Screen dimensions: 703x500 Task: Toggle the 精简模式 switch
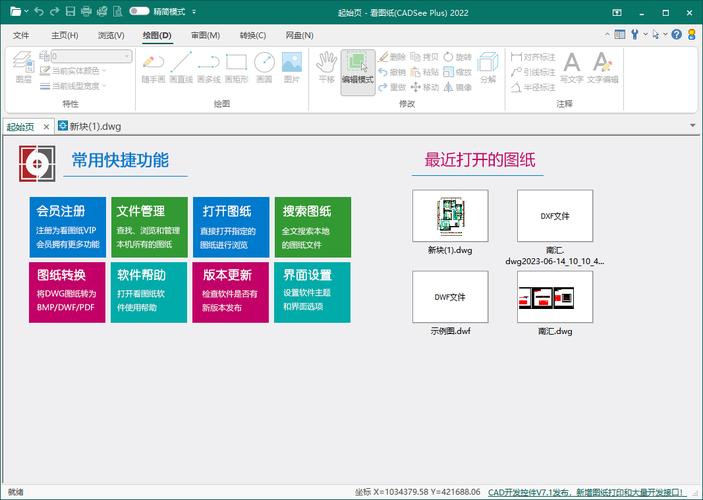(139, 11)
